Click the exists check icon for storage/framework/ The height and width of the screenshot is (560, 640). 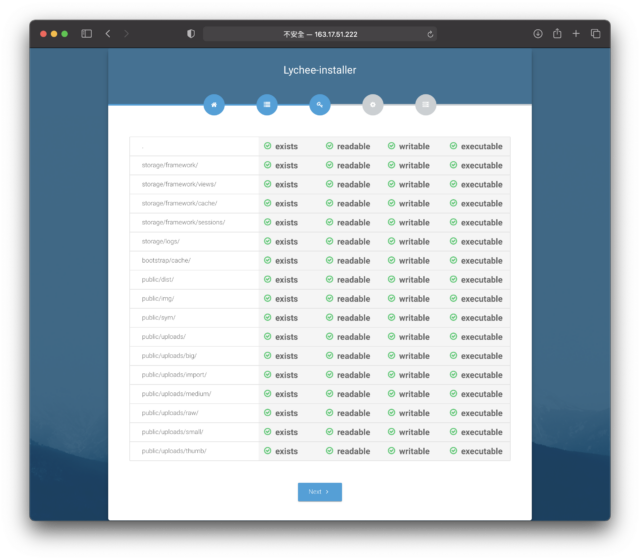click(267, 165)
